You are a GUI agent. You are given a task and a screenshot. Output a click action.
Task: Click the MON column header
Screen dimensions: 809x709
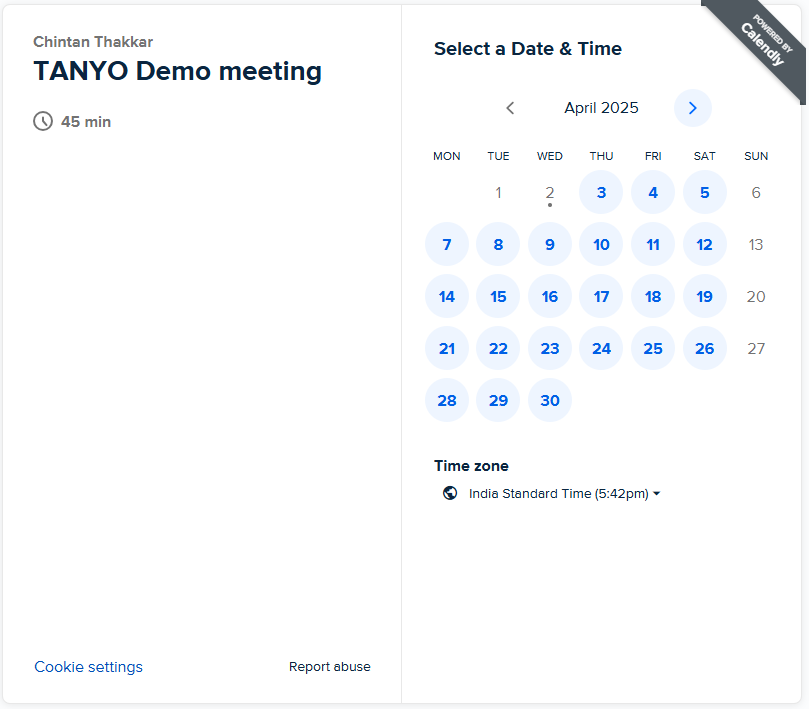point(447,156)
